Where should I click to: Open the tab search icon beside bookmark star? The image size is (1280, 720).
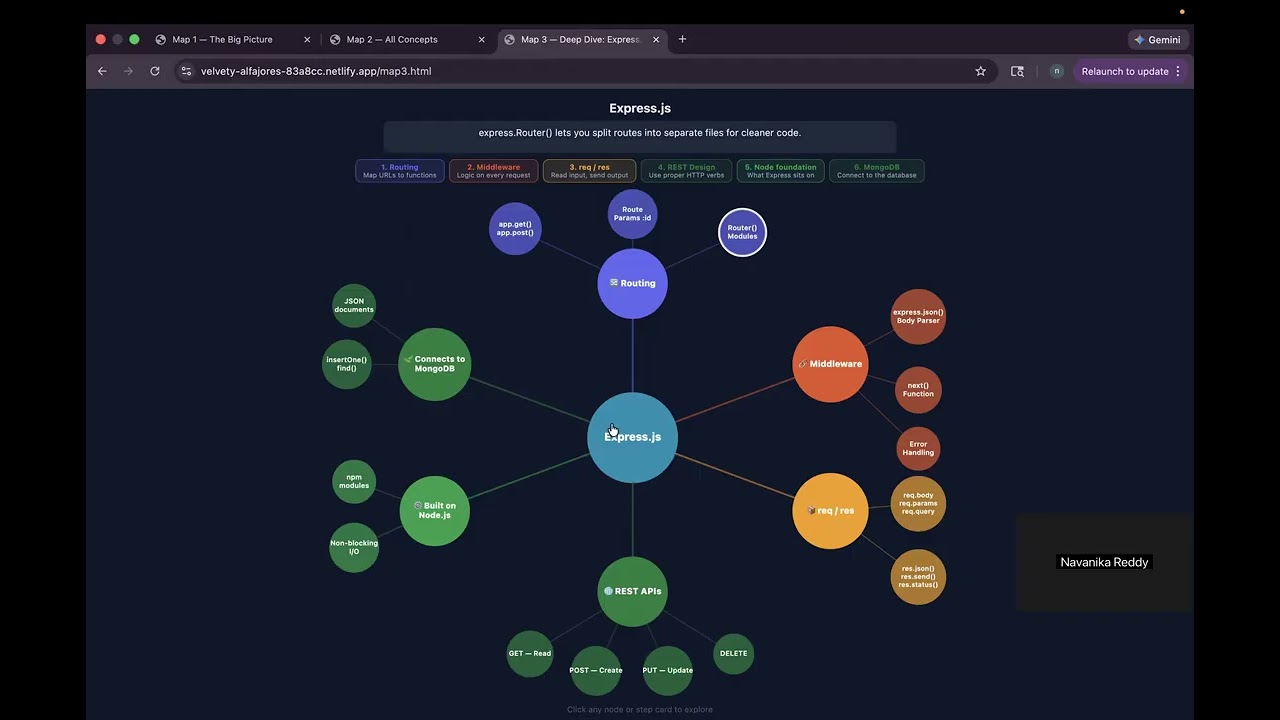click(1018, 71)
